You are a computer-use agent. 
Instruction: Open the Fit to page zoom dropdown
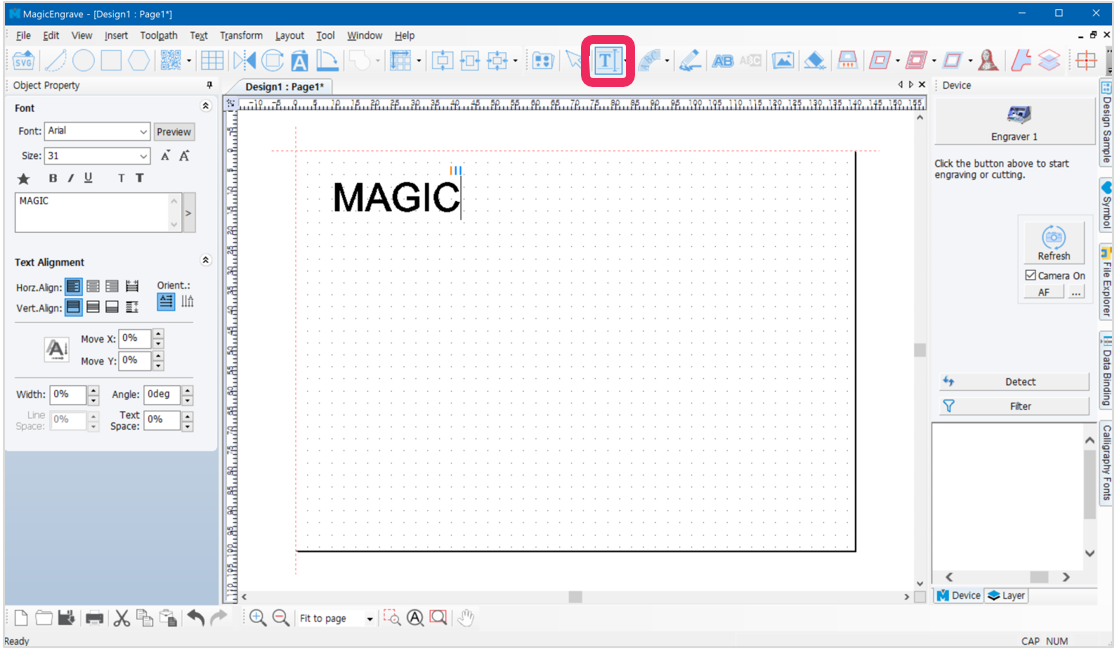(370, 619)
